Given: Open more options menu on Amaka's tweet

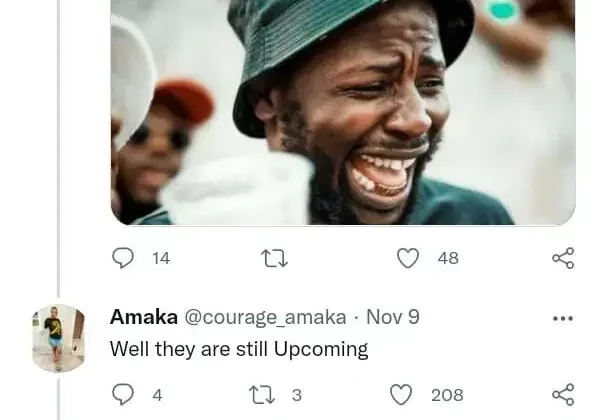Looking at the screenshot, I should [x=563, y=318].
